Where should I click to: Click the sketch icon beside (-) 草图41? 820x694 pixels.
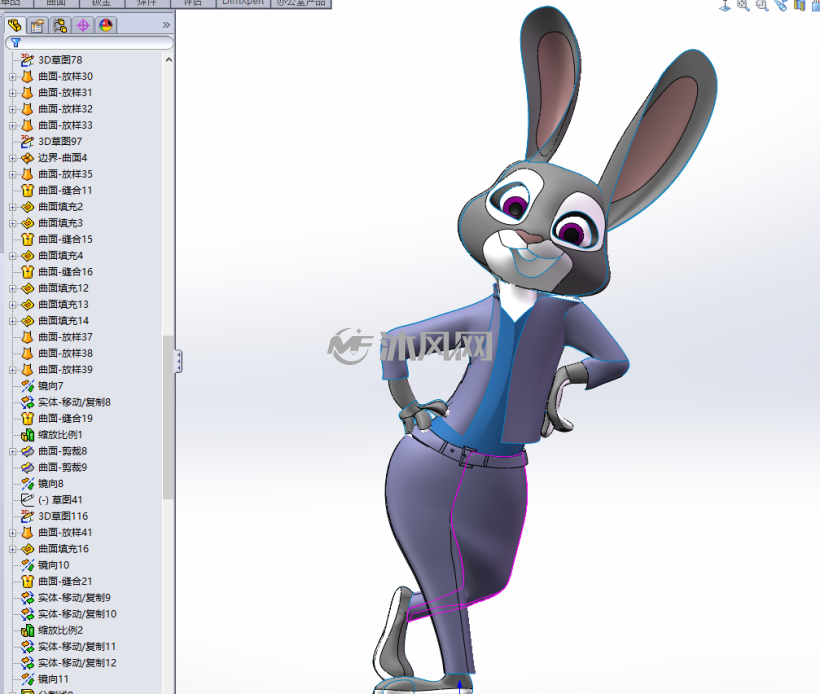[x=27, y=500]
